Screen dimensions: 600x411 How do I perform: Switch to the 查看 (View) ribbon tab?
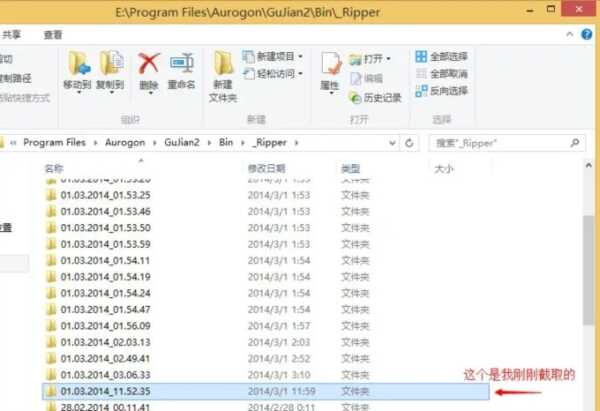click(x=53, y=34)
